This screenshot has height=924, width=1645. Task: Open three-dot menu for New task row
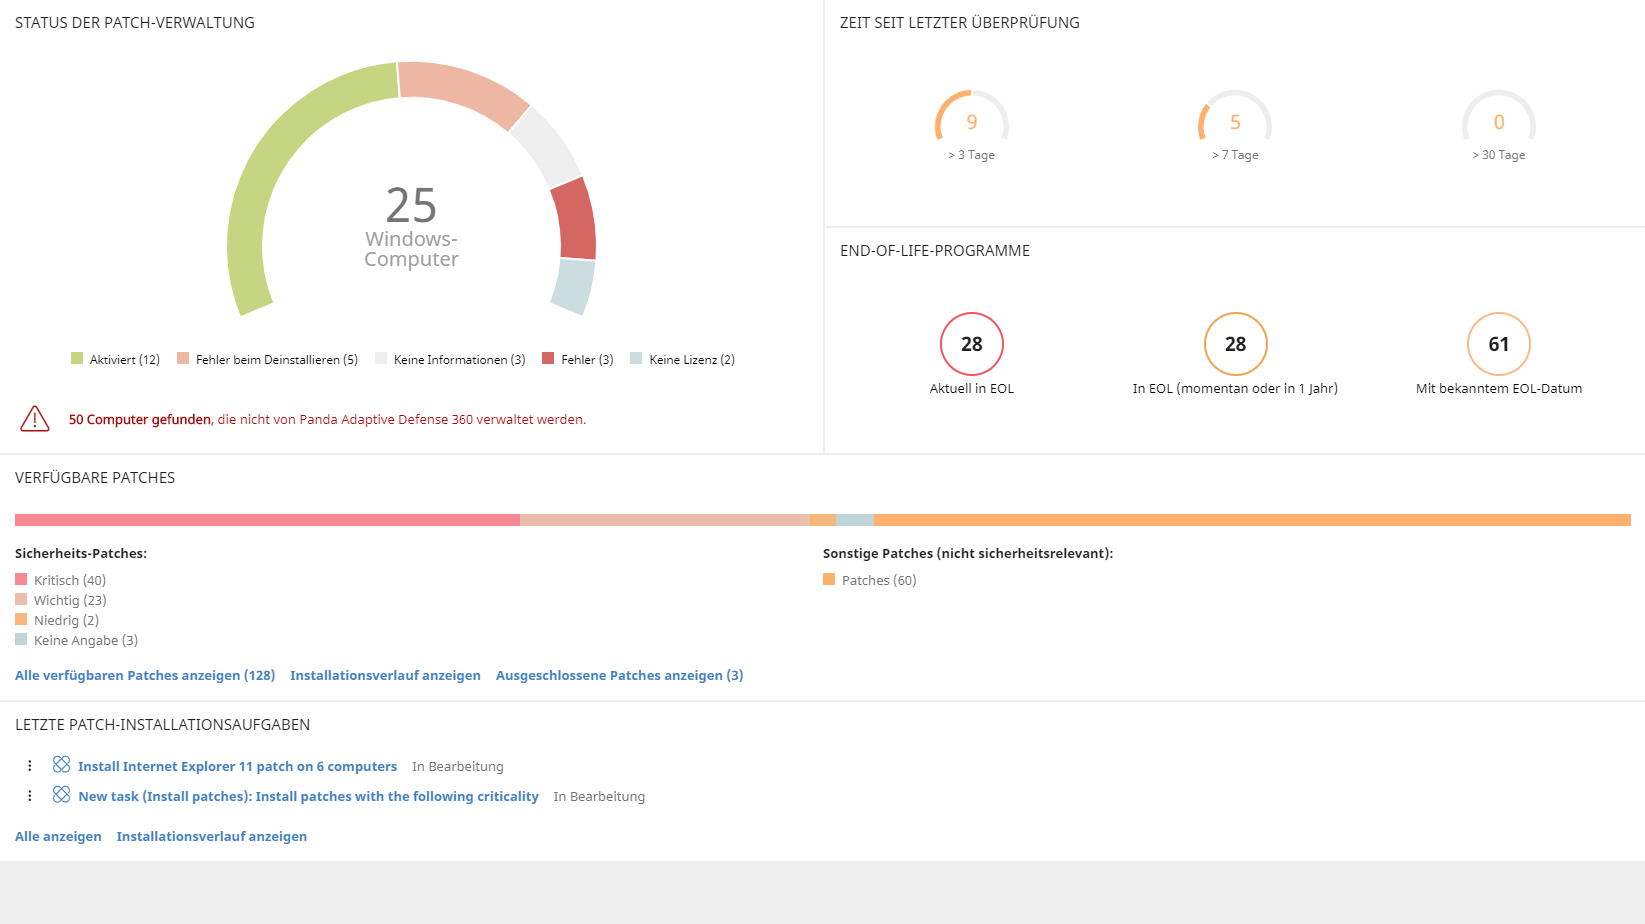pyautogui.click(x=30, y=796)
